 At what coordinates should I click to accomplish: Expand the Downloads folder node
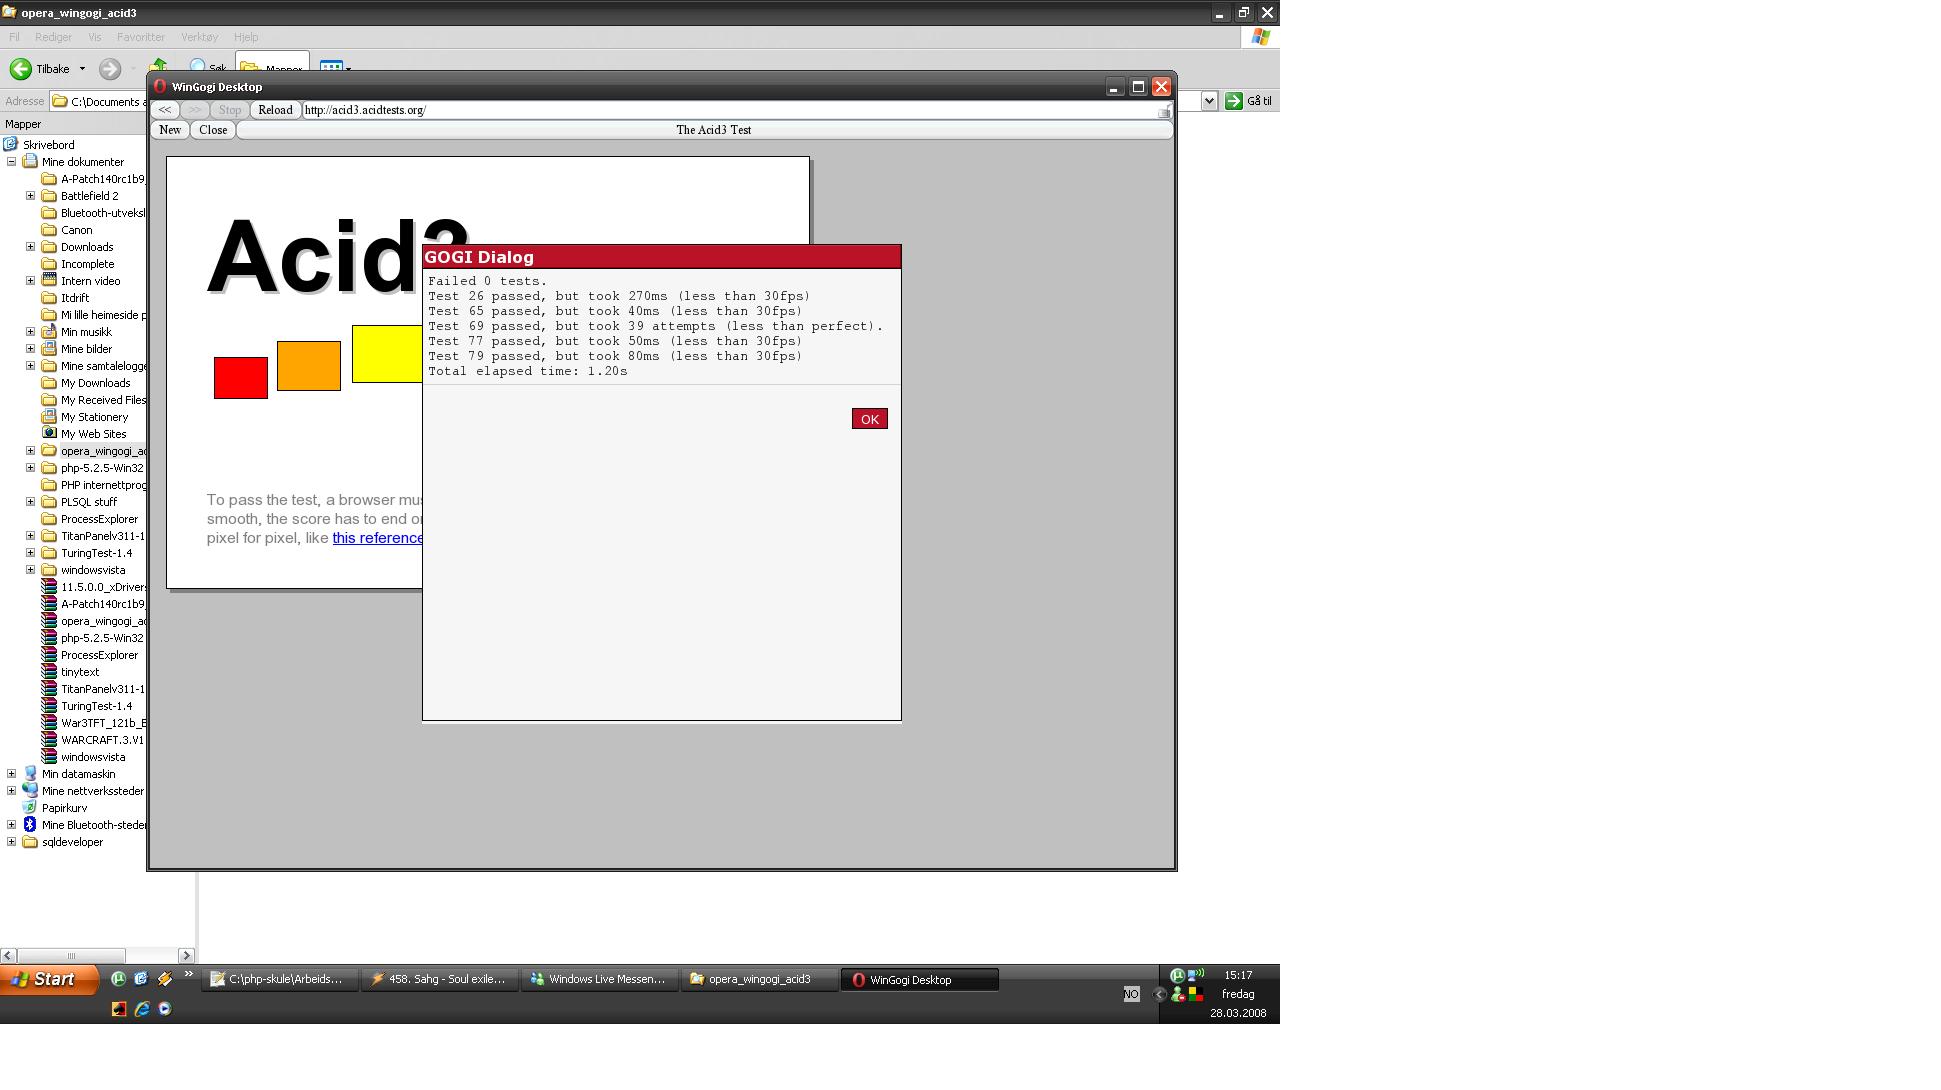coord(30,247)
